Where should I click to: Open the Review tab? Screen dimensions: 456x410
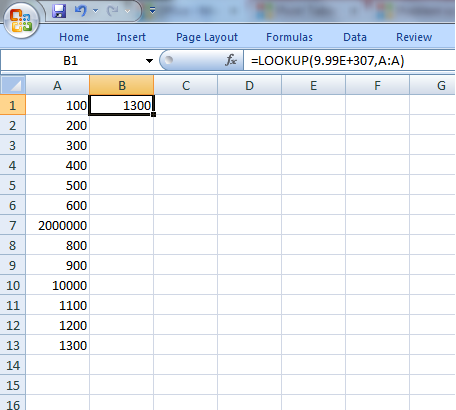pyautogui.click(x=414, y=37)
